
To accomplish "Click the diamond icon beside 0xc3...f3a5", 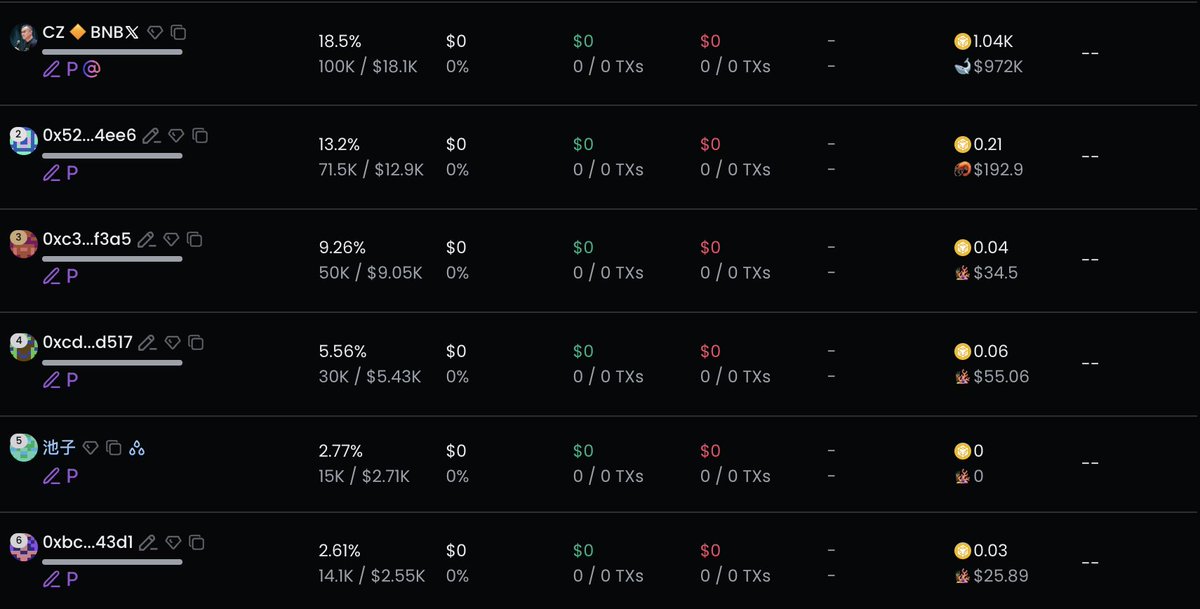I will 172,240.
